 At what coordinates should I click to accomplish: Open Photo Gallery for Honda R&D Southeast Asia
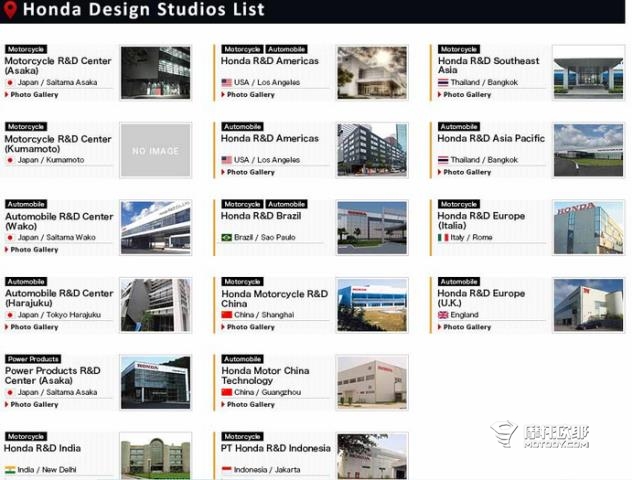point(465,94)
